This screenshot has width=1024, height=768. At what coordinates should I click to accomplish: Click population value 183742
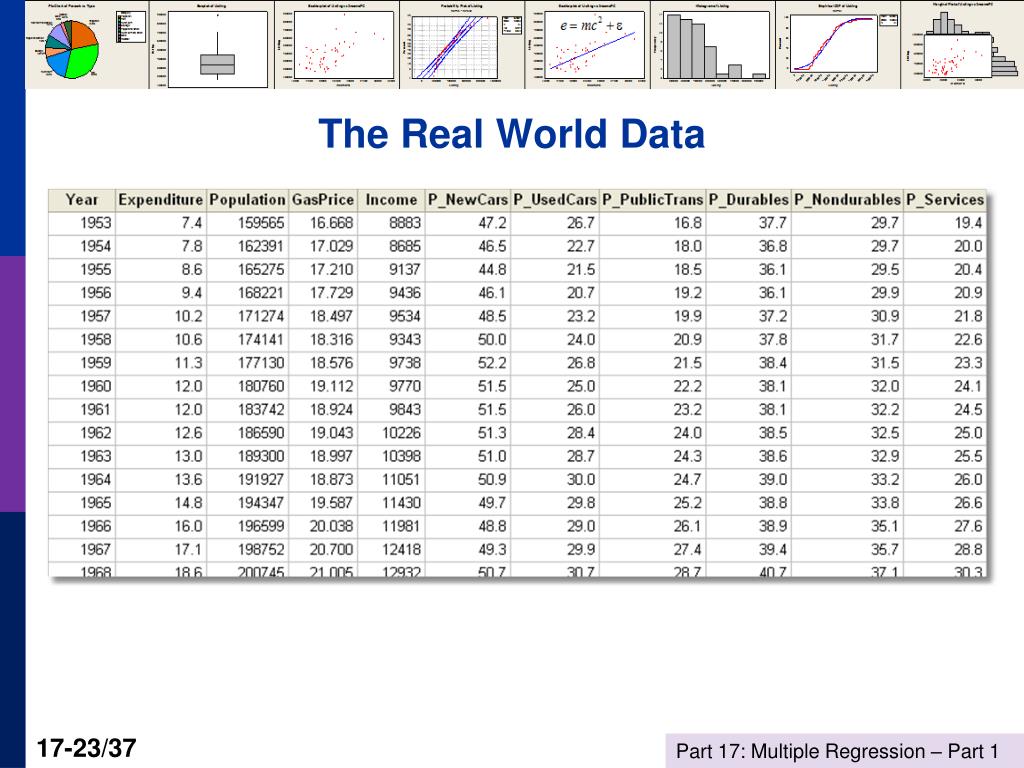pos(261,410)
